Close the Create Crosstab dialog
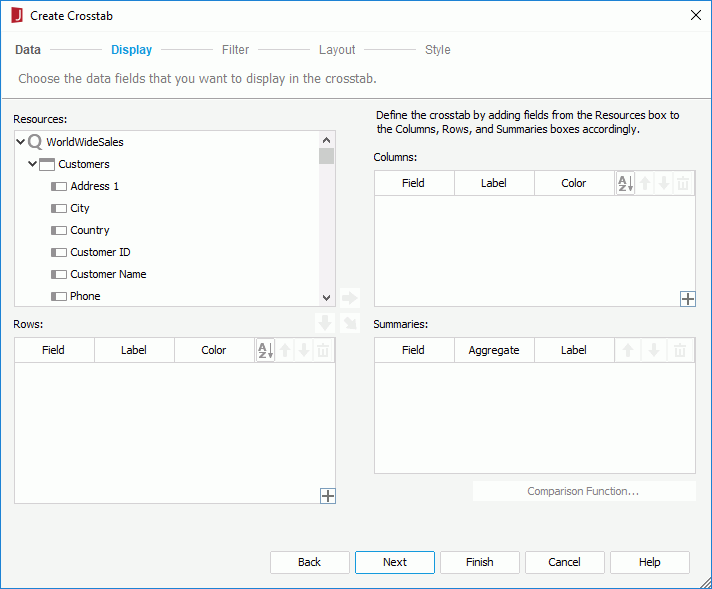This screenshot has width=712, height=589. (x=696, y=15)
